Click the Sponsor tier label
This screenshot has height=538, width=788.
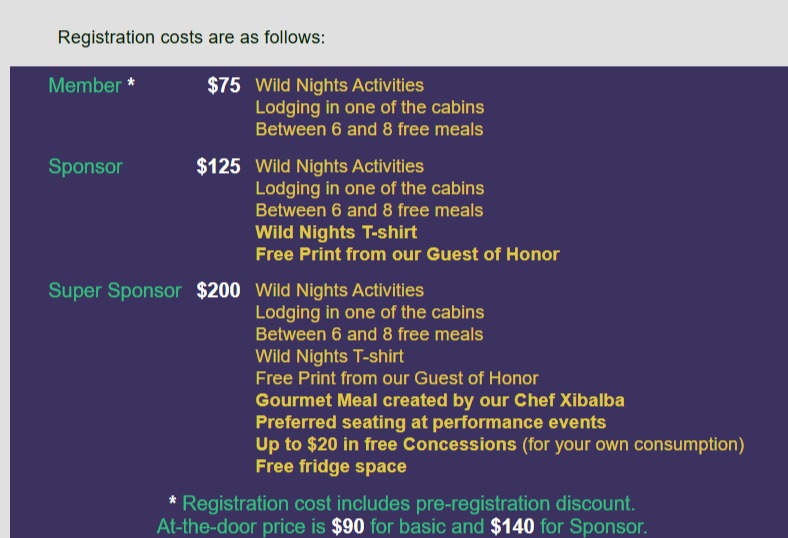[85, 167]
